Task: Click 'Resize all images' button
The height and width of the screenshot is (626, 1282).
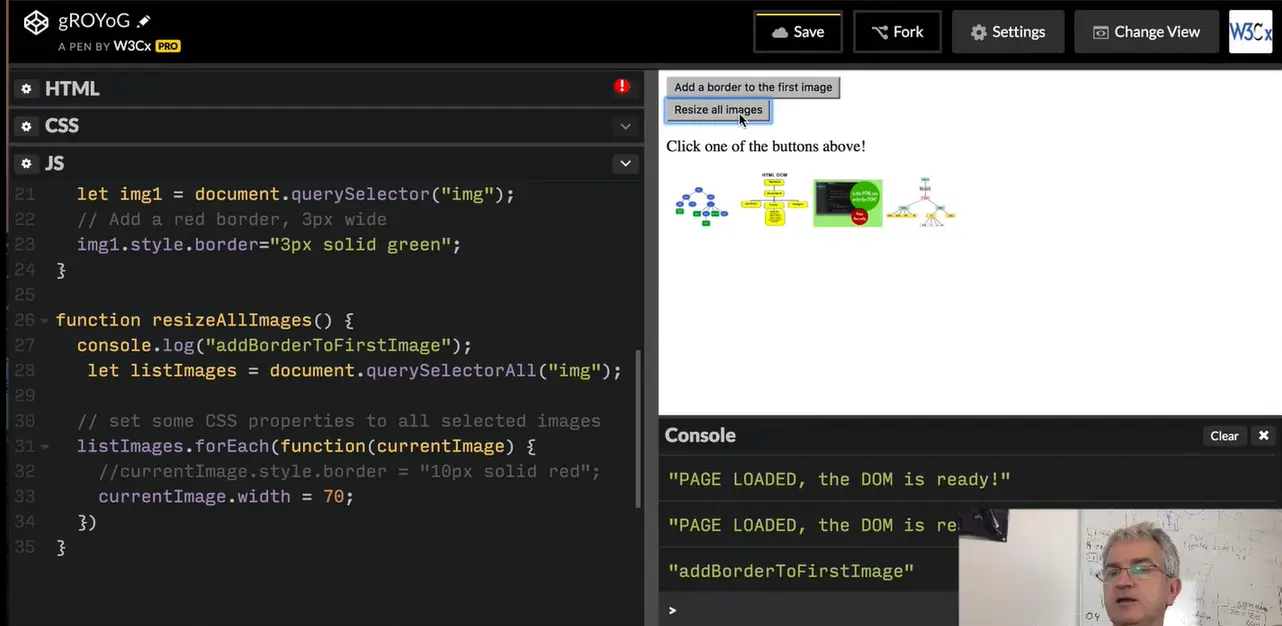Action: tap(718, 110)
